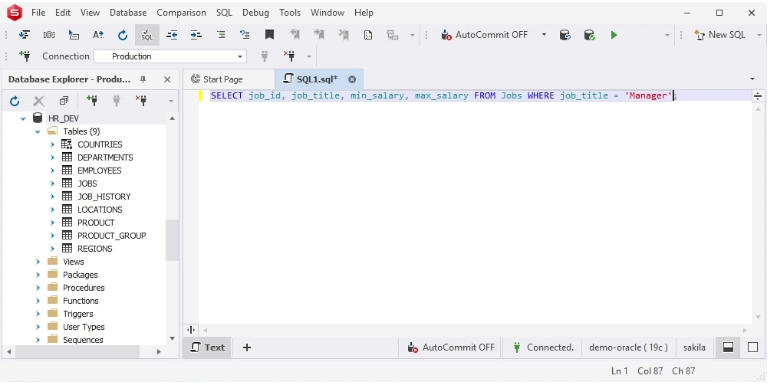Open the Comparison menu
Viewport: 768px width, 384px height.
point(181,13)
